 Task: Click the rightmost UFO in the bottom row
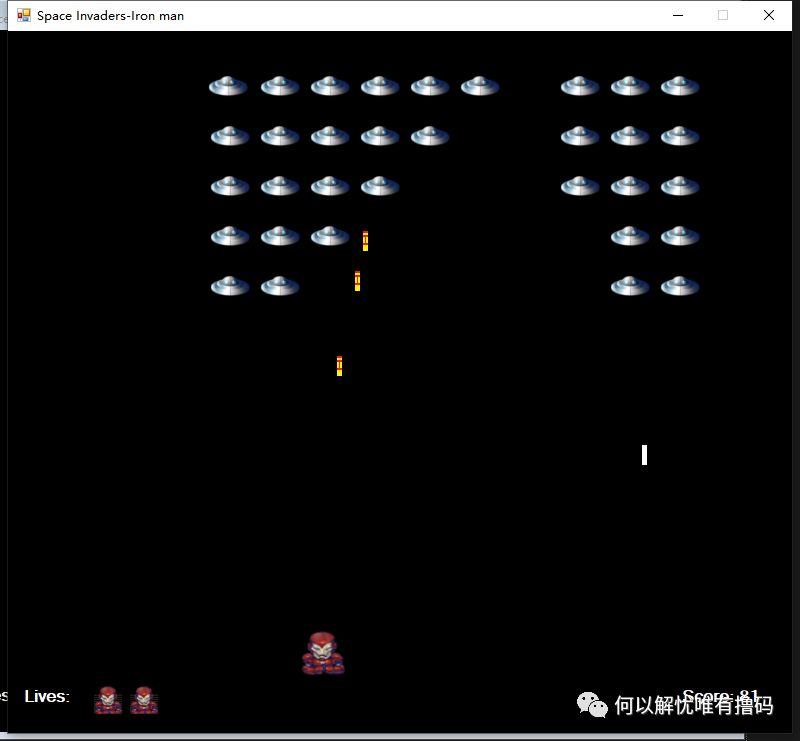[680, 286]
